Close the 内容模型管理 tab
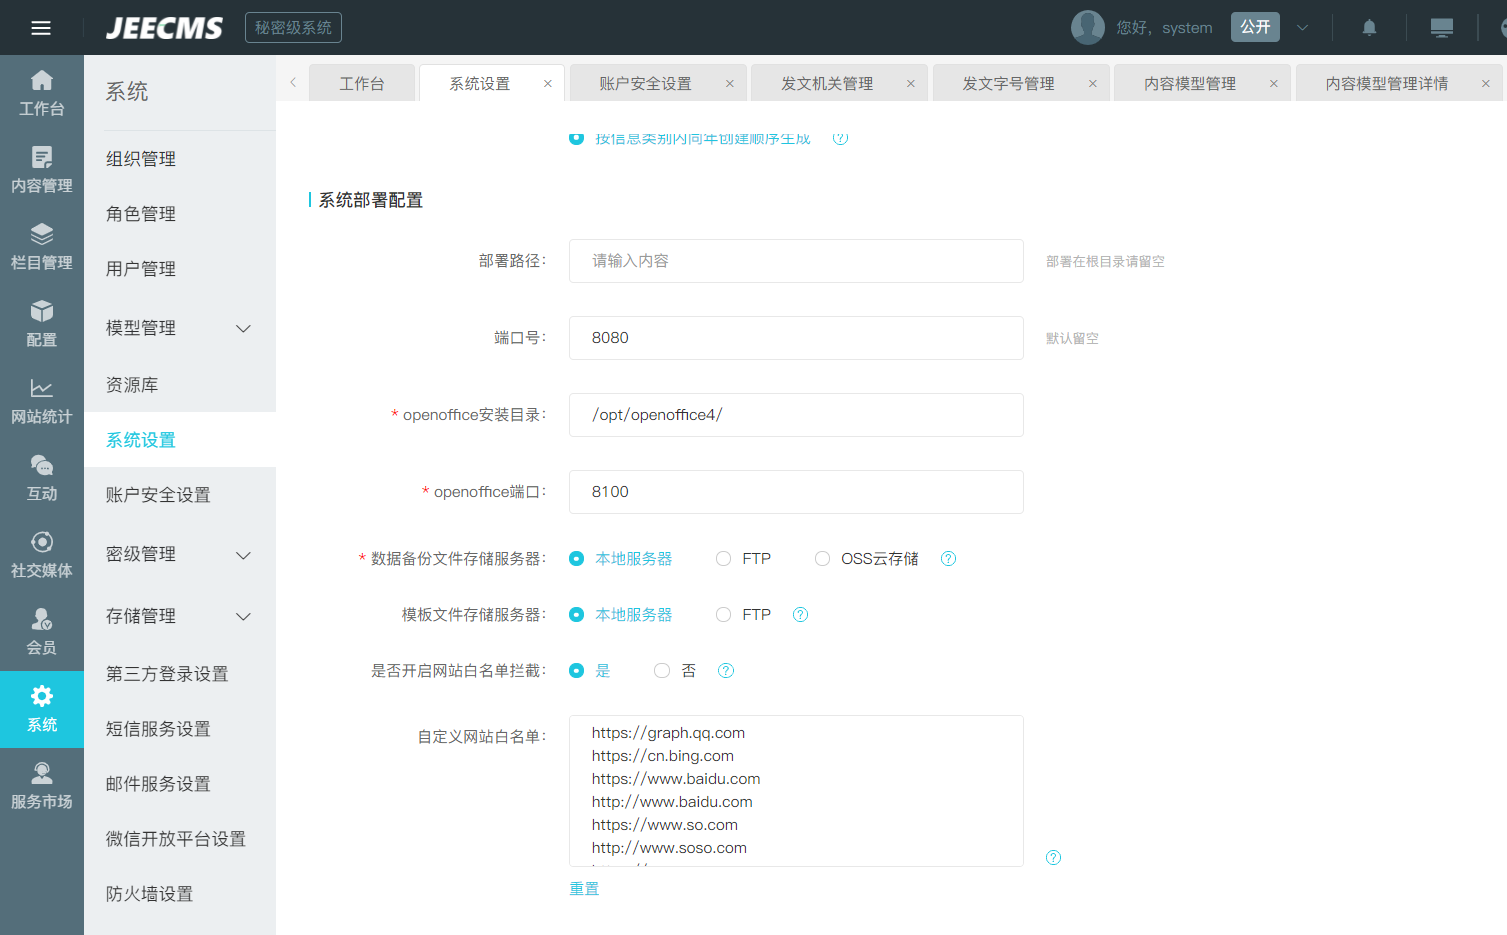 coord(1274,84)
